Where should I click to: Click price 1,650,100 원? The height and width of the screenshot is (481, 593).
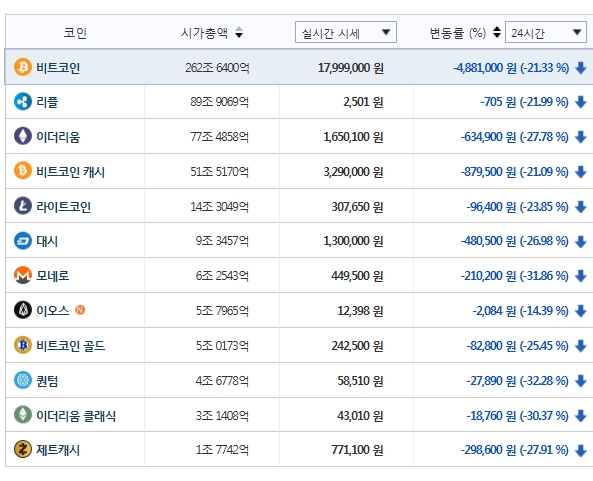click(353, 137)
